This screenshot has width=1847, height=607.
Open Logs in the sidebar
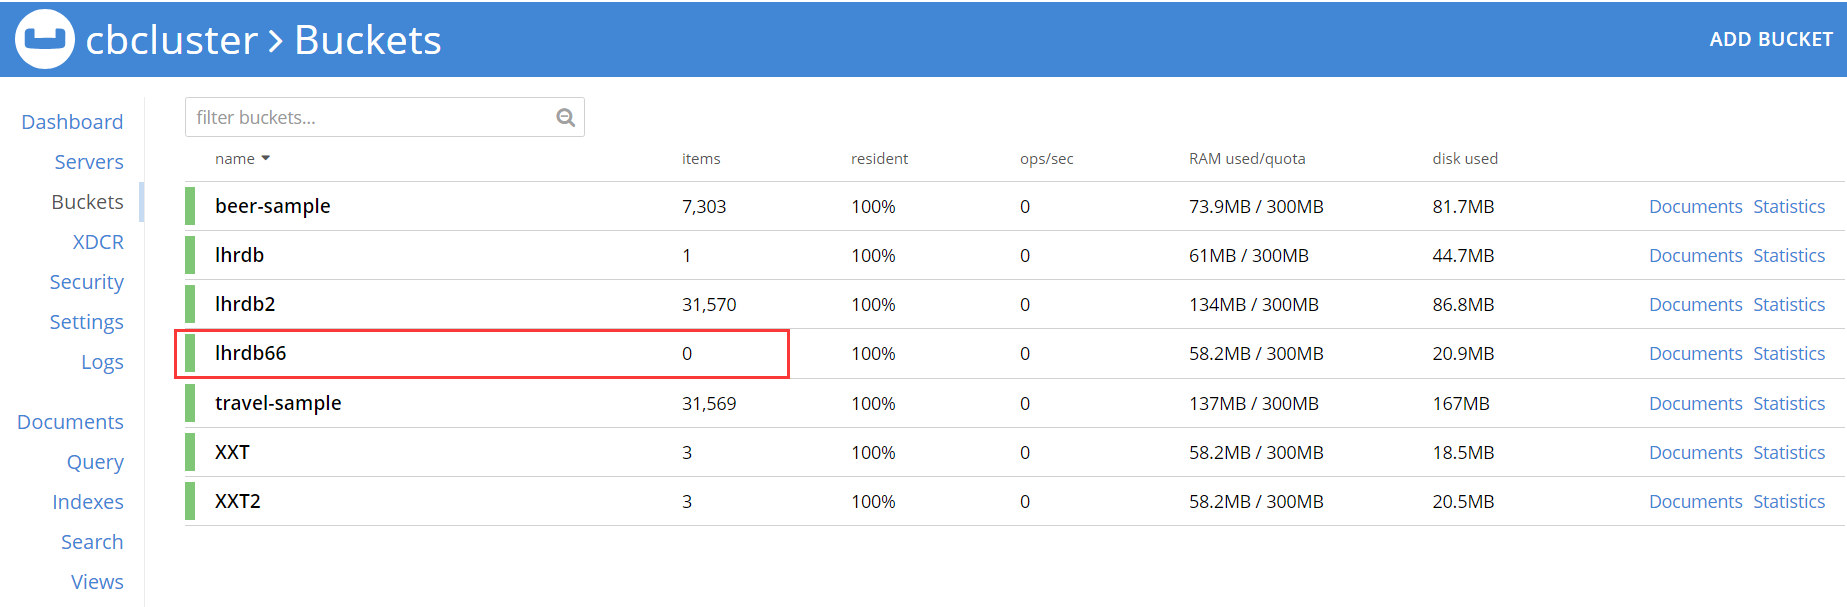coord(102,362)
